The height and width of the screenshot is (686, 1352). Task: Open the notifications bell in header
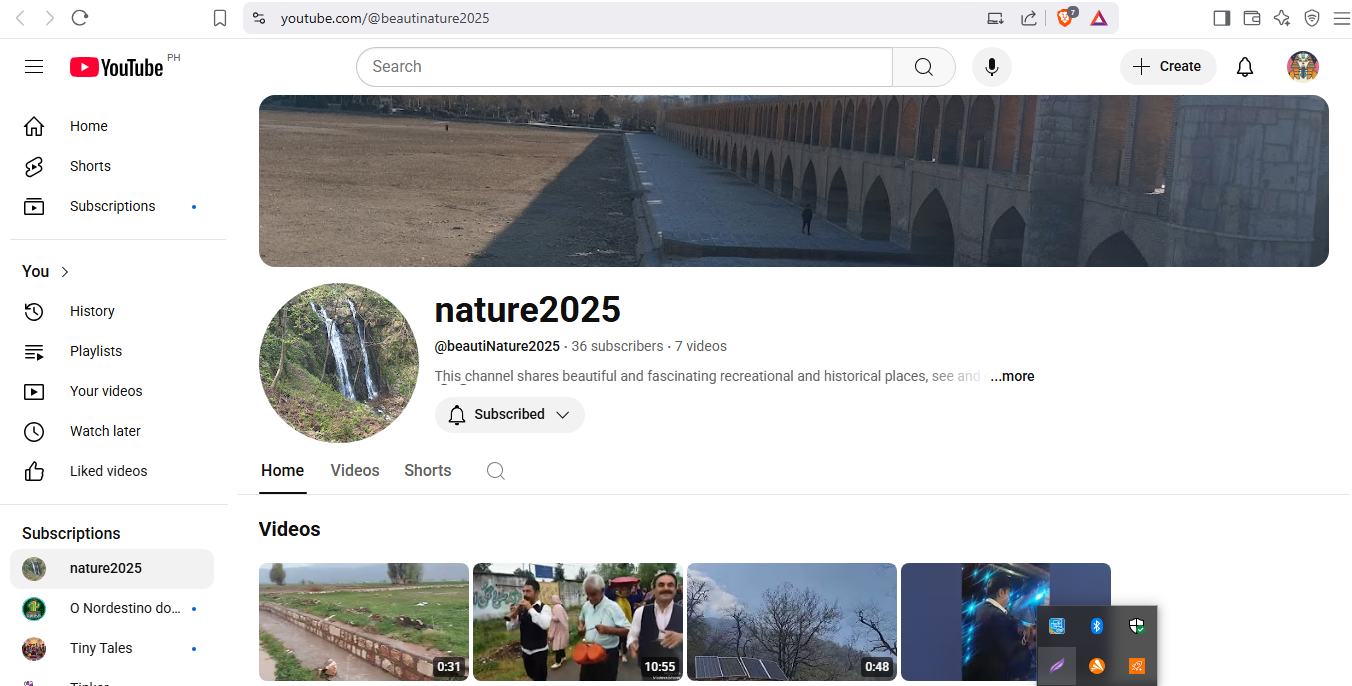[x=1245, y=67]
